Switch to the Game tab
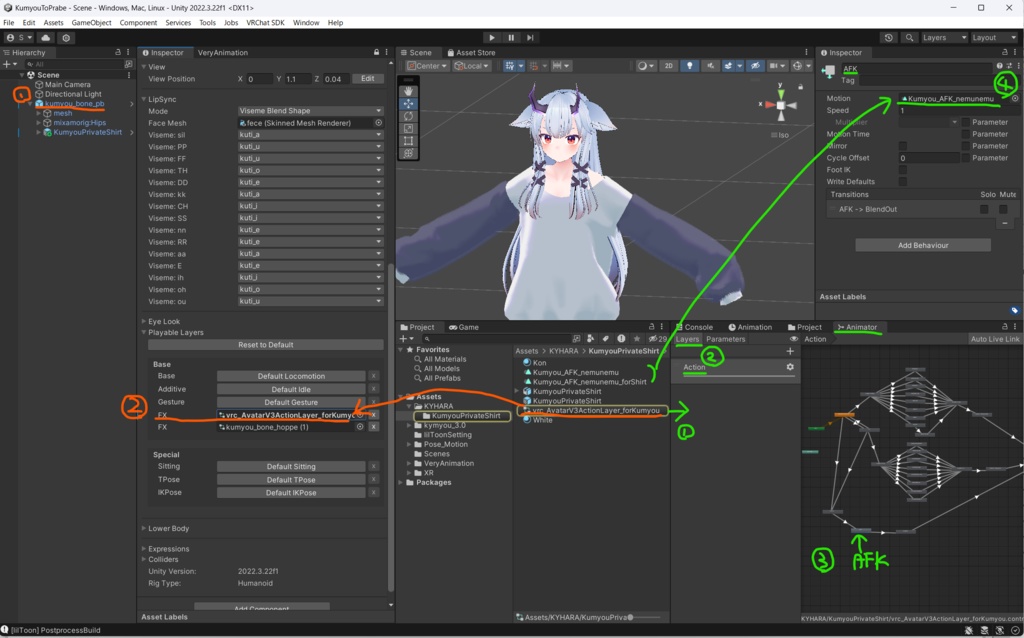 click(464, 327)
